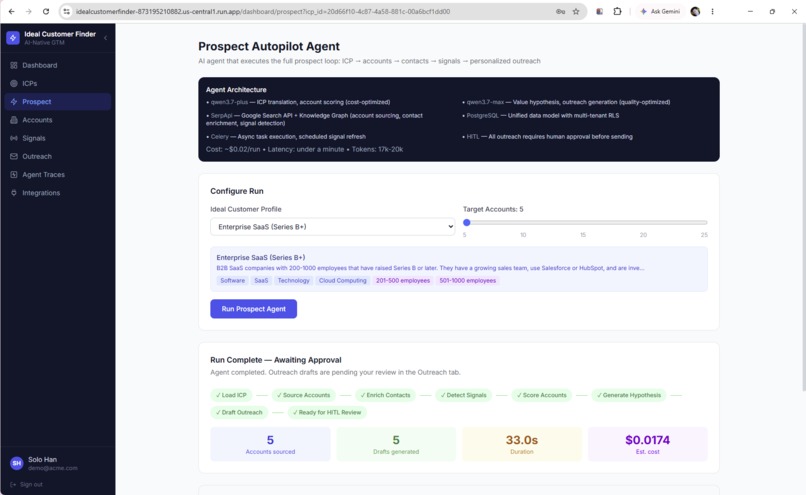Reload the page with the refresh icon
Screen dimensions: 806x495
(x=46, y=11)
